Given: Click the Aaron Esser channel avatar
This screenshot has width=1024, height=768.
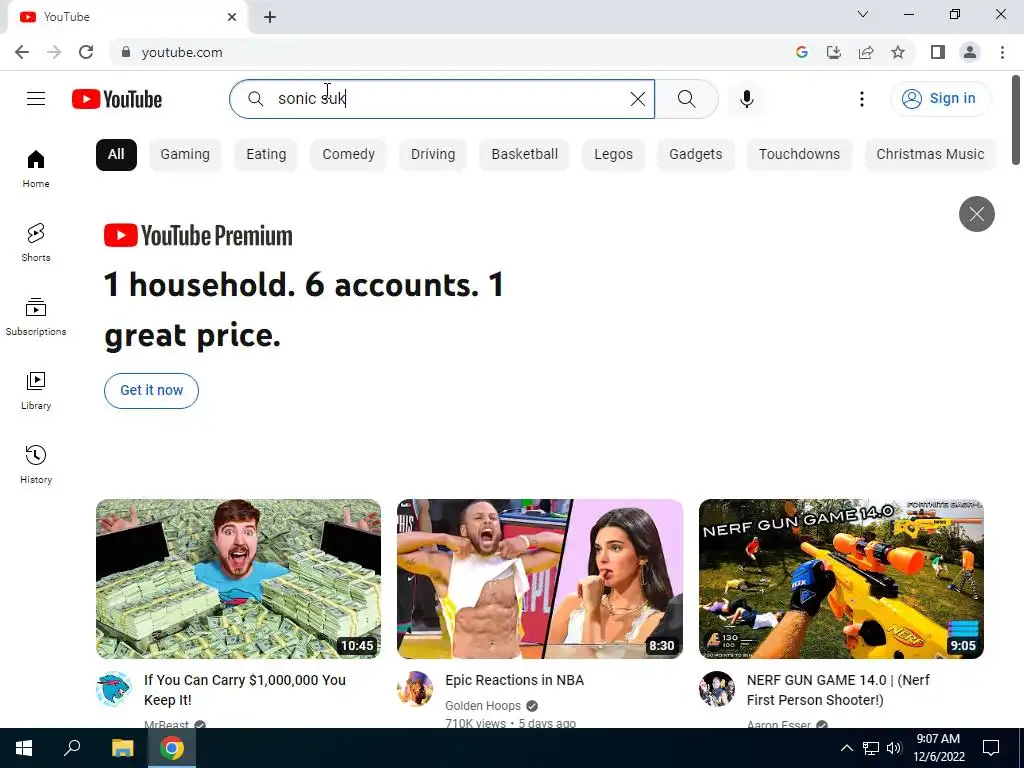Looking at the screenshot, I should click(x=716, y=689).
